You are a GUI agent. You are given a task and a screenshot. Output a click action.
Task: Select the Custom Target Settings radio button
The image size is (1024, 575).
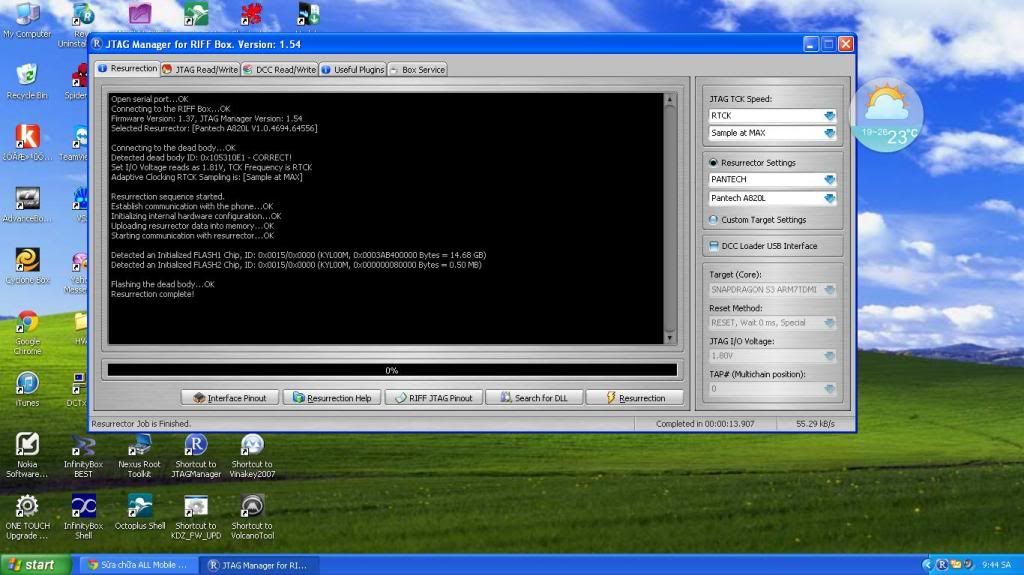coord(713,220)
